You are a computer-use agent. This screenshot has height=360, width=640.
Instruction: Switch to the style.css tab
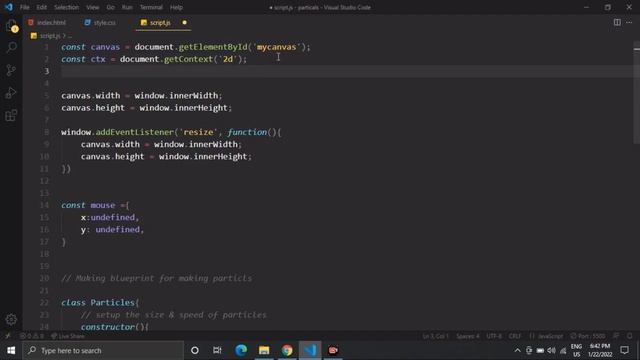point(100,22)
